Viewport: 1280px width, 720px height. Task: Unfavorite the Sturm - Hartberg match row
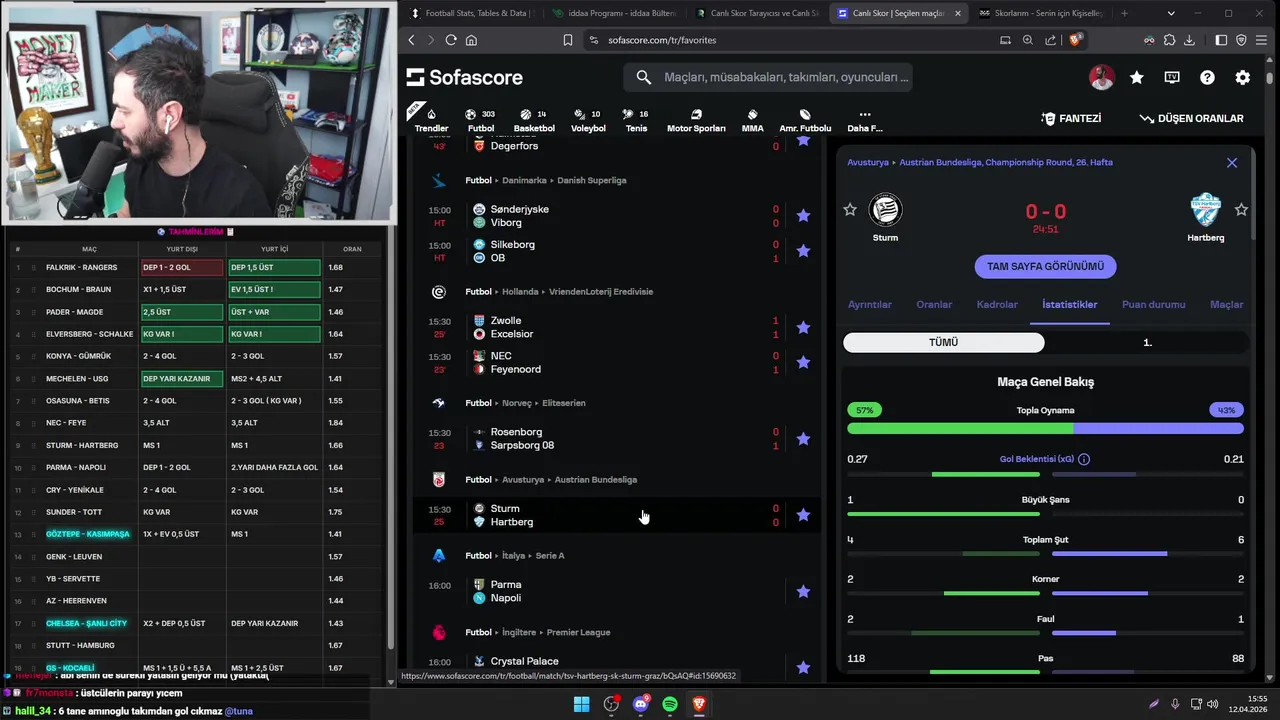pyautogui.click(x=803, y=515)
